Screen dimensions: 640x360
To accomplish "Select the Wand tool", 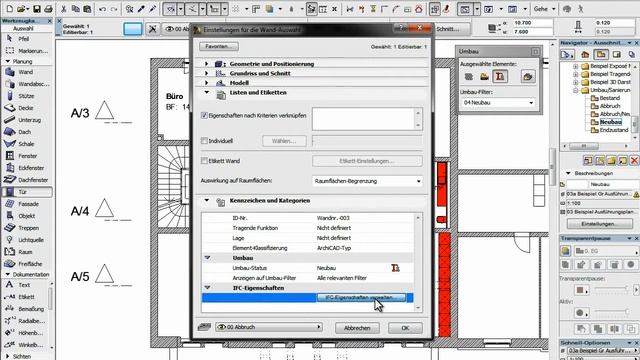I will (x=25, y=72).
